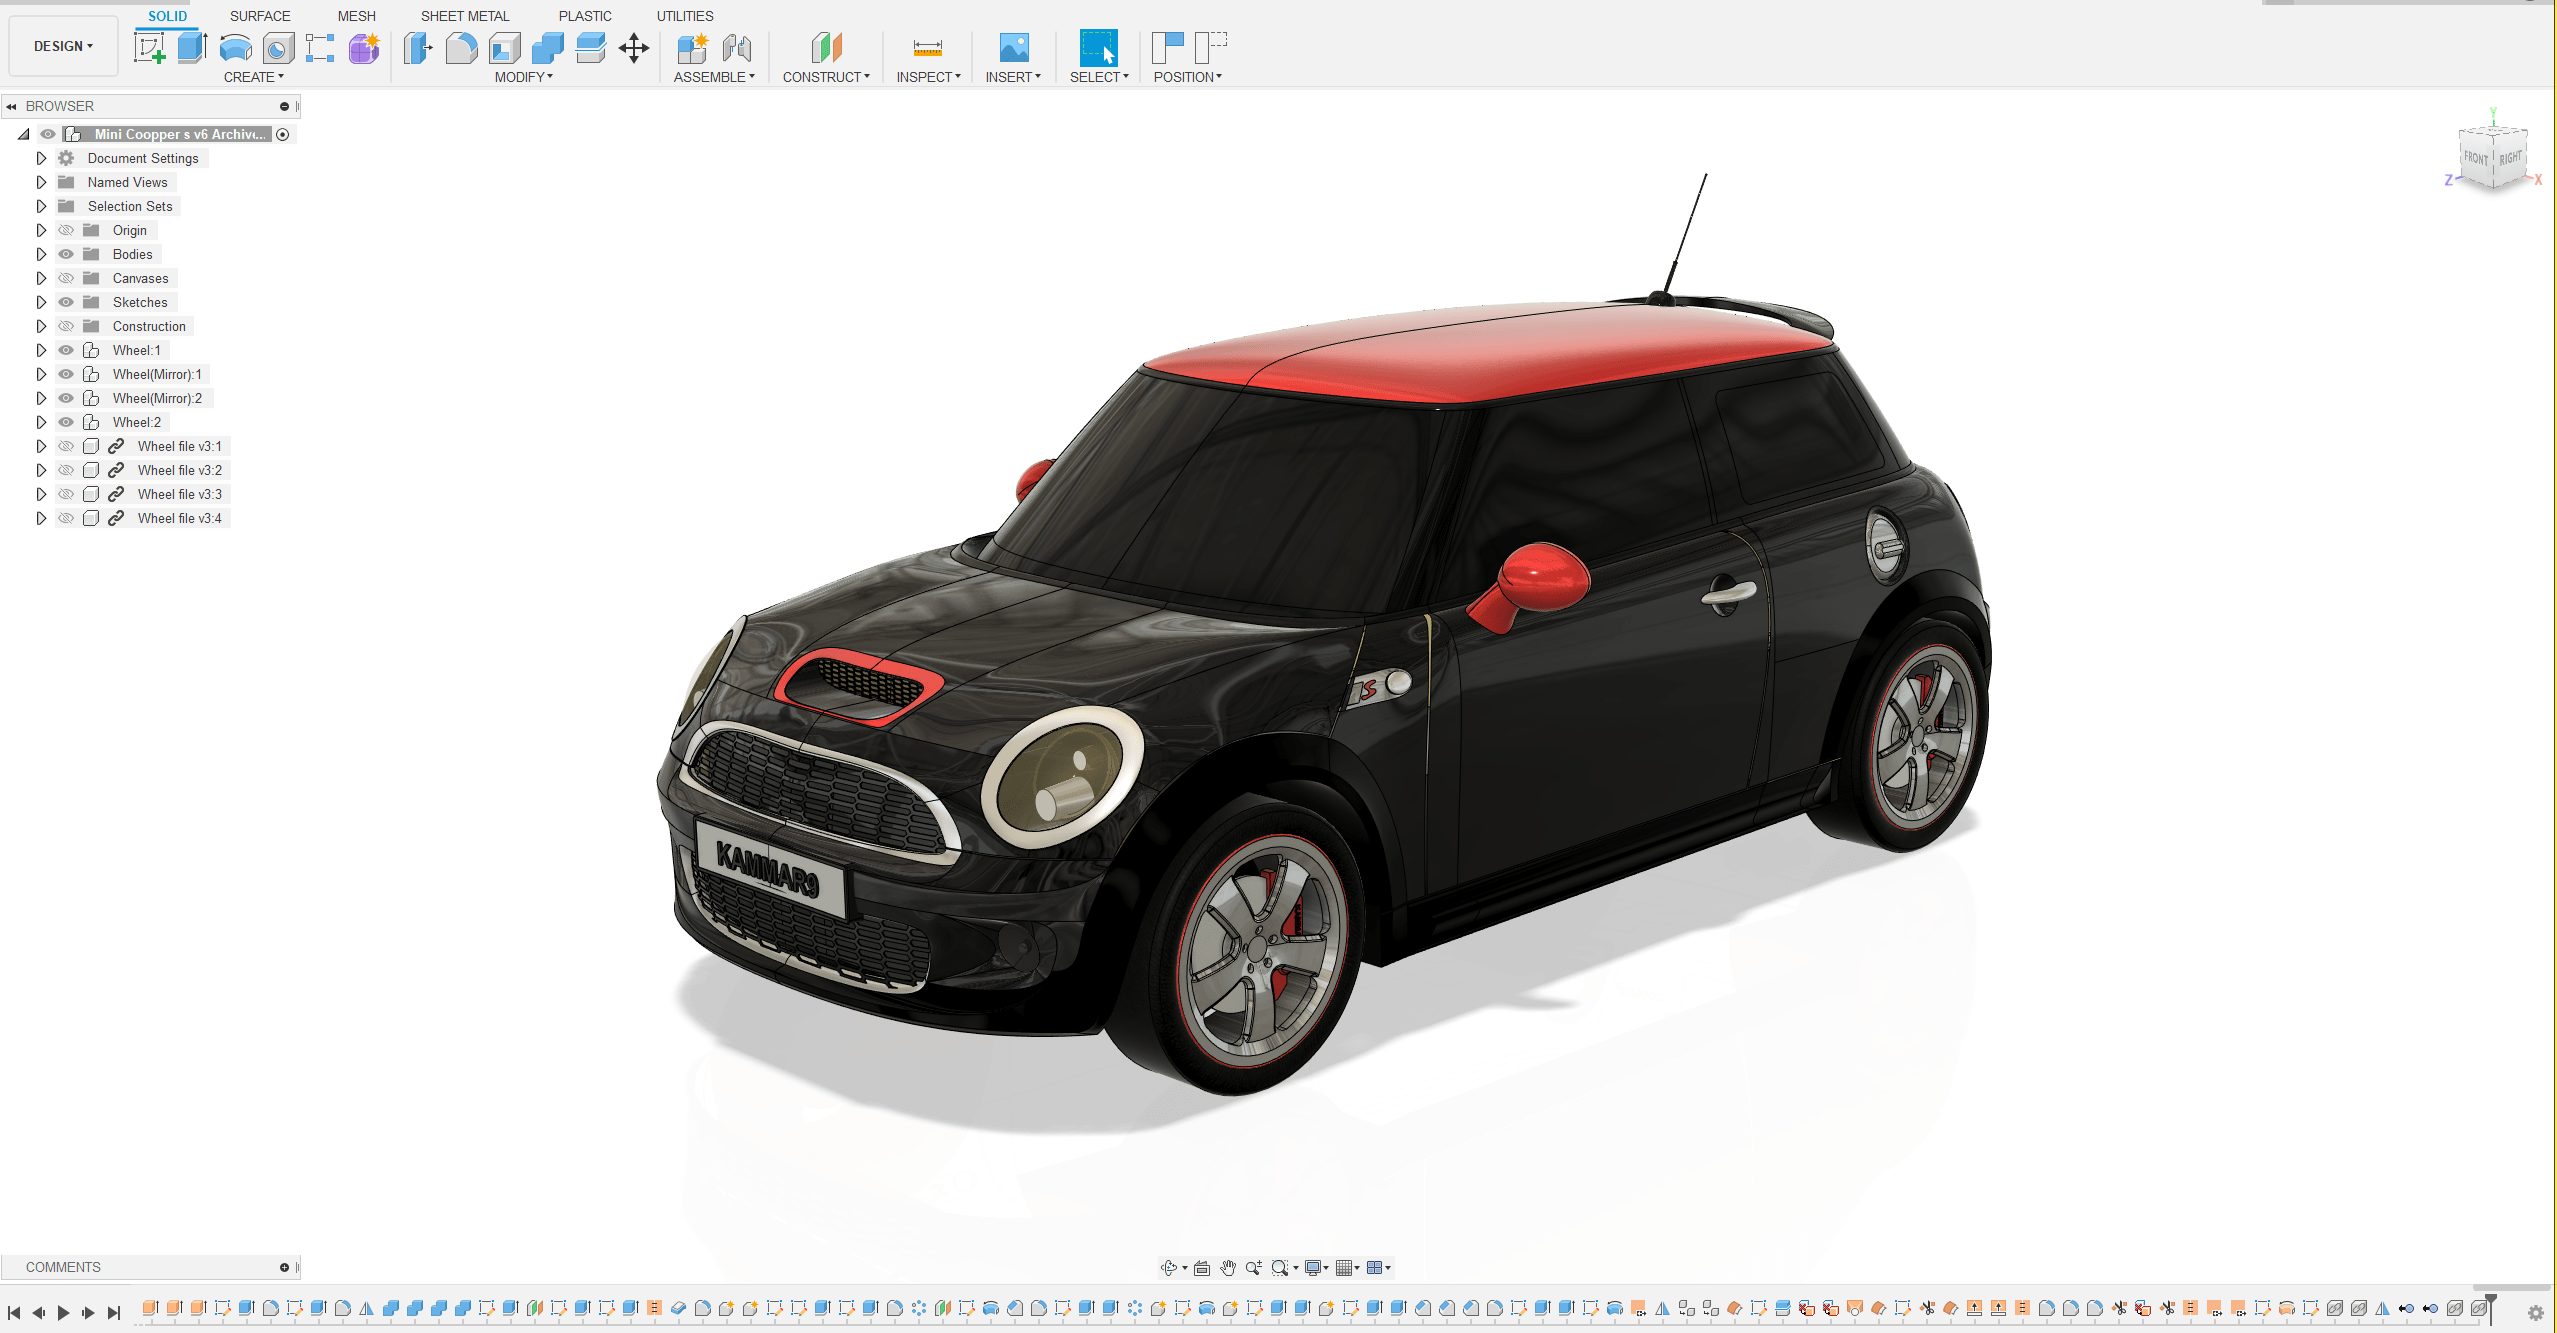Select the Move/Copy tool
This screenshot has height=1333, width=2557.
[634, 47]
